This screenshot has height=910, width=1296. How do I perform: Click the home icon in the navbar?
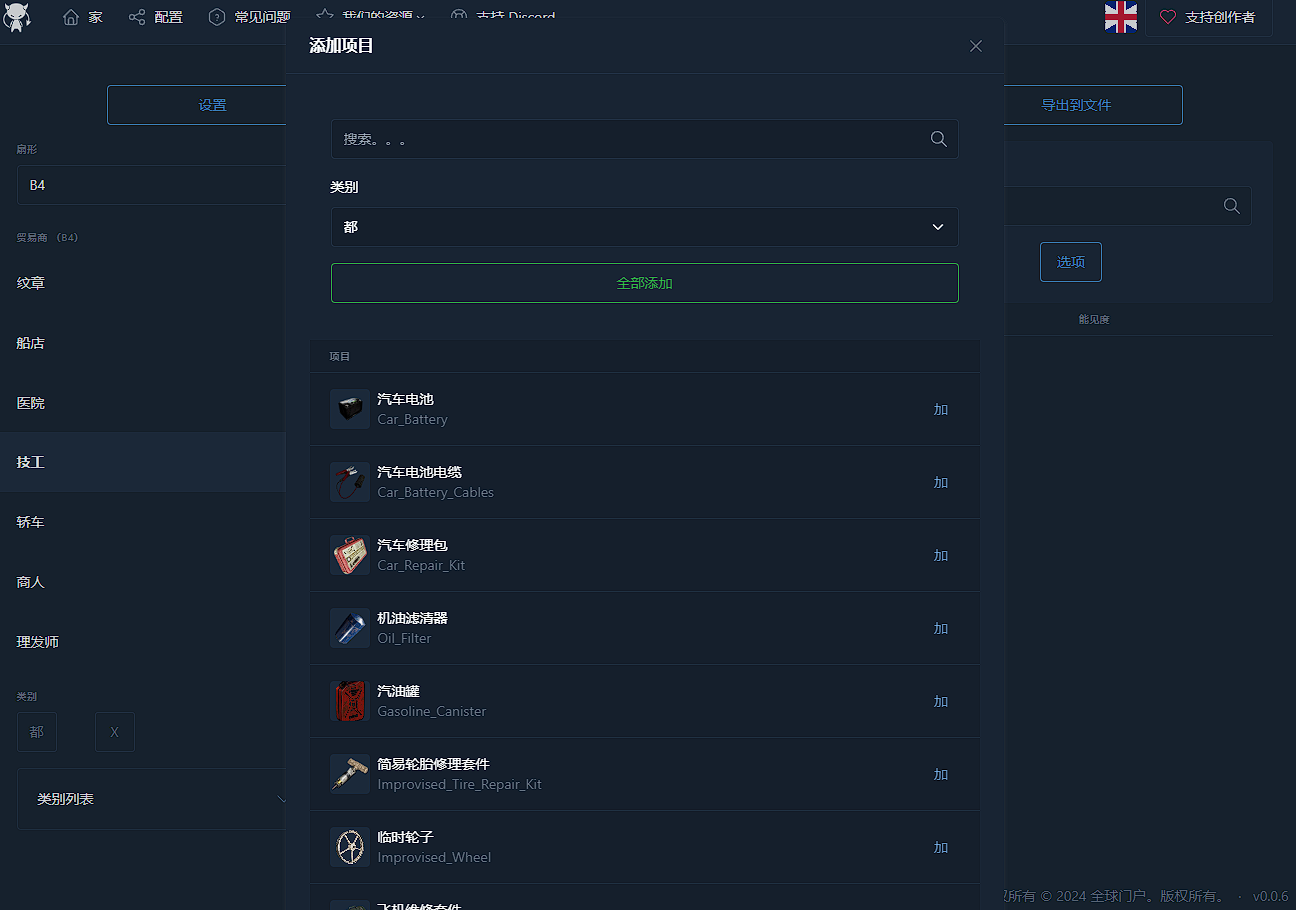(71, 17)
